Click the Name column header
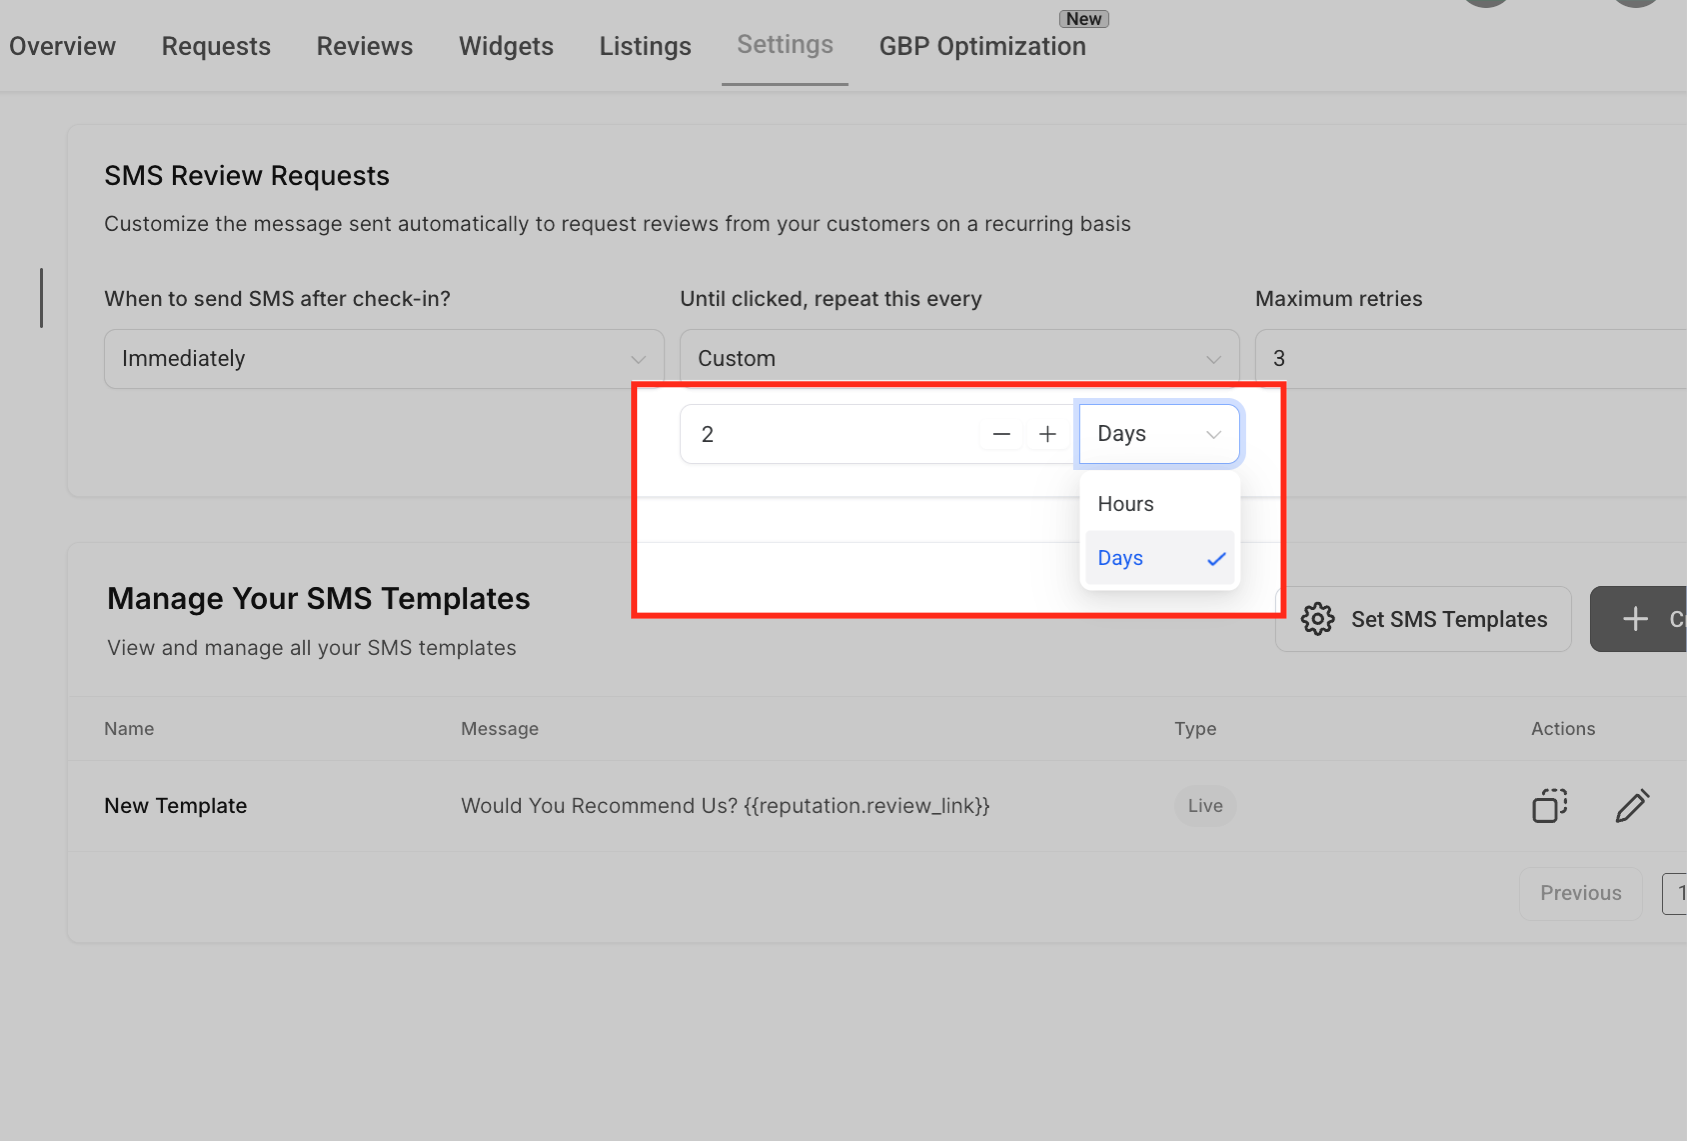 (129, 729)
